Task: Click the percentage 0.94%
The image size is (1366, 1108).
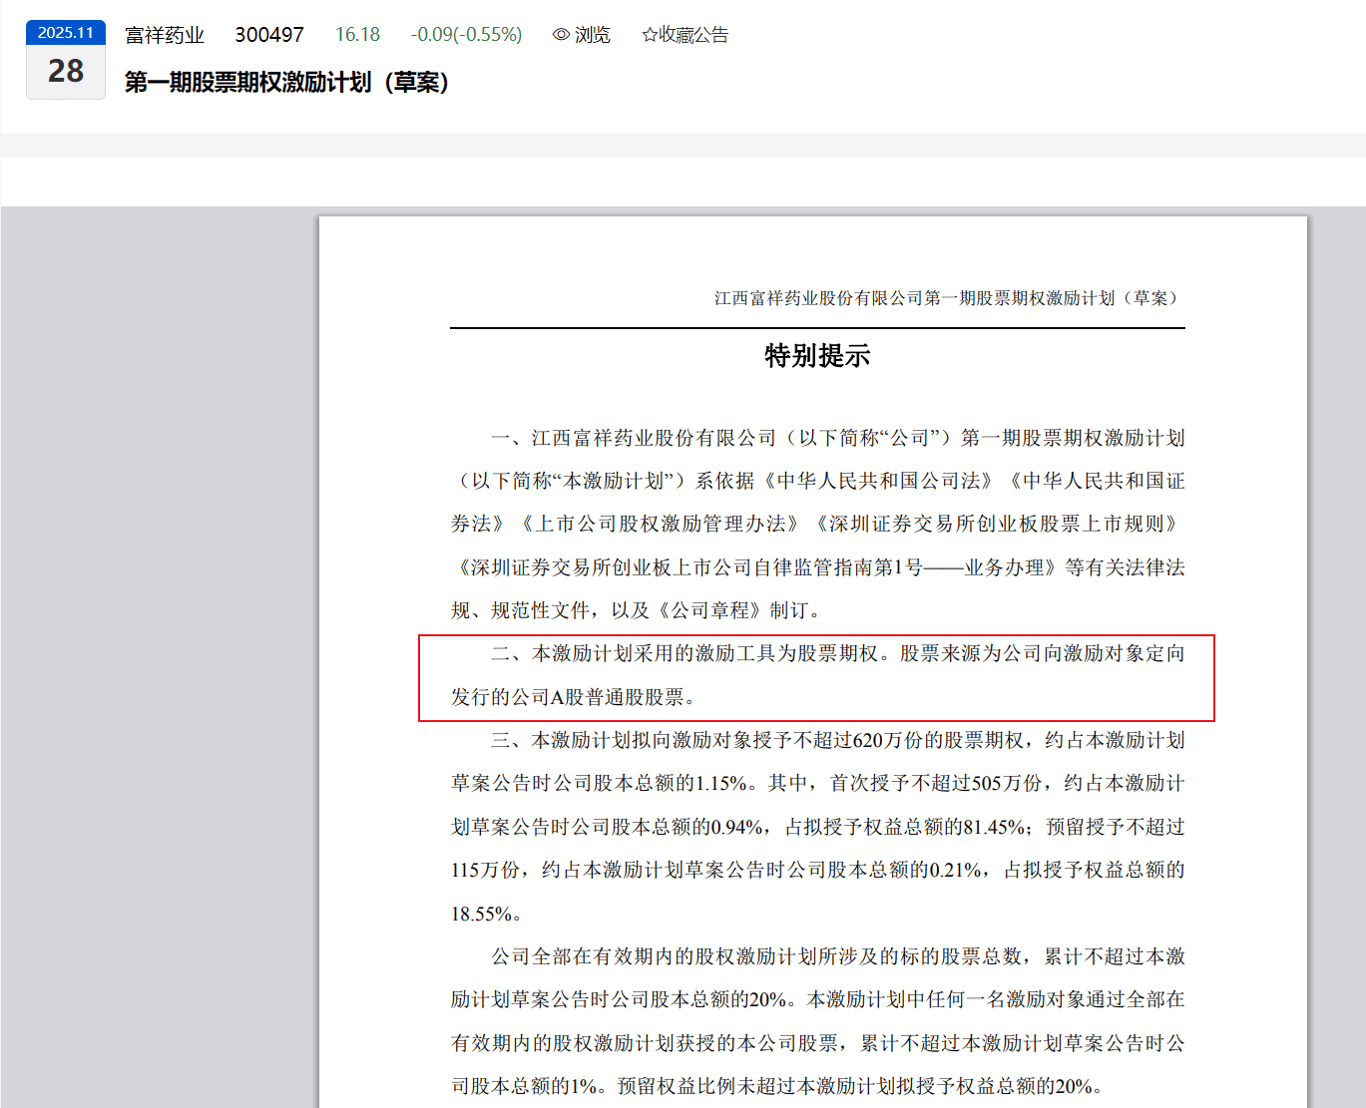Action: tap(737, 828)
